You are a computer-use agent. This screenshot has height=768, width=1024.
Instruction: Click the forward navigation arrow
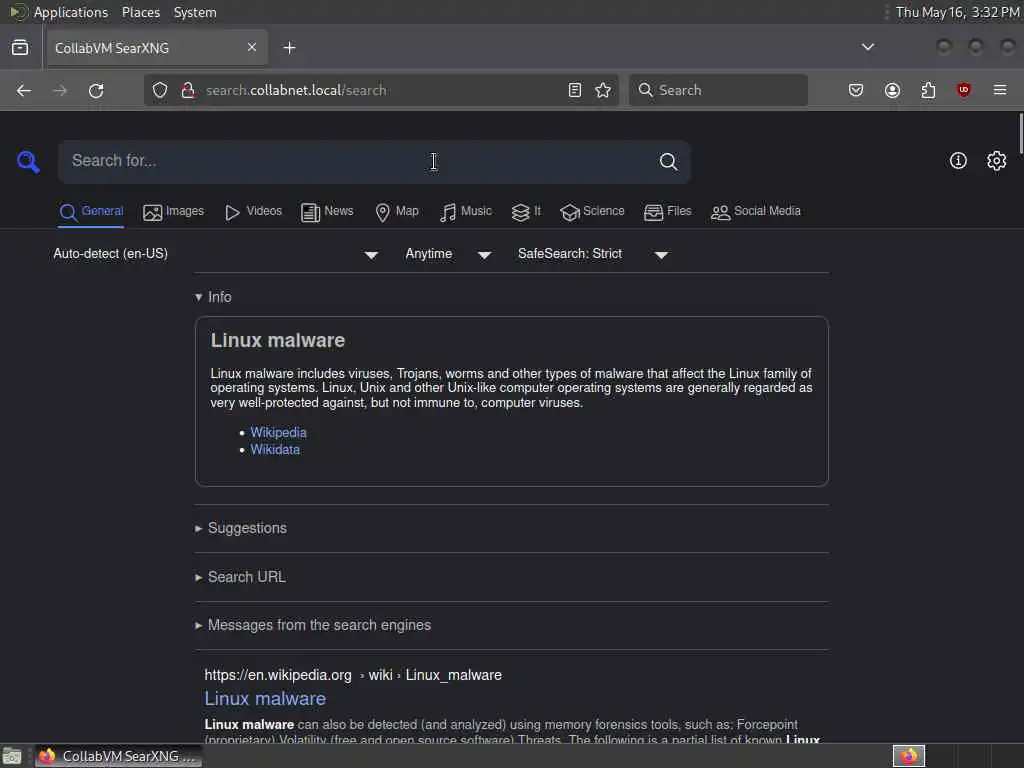pos(60,90)
